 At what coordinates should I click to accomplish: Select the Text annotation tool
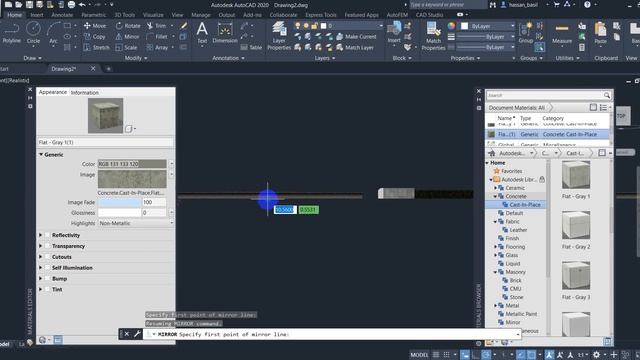[x=202, y=33]
